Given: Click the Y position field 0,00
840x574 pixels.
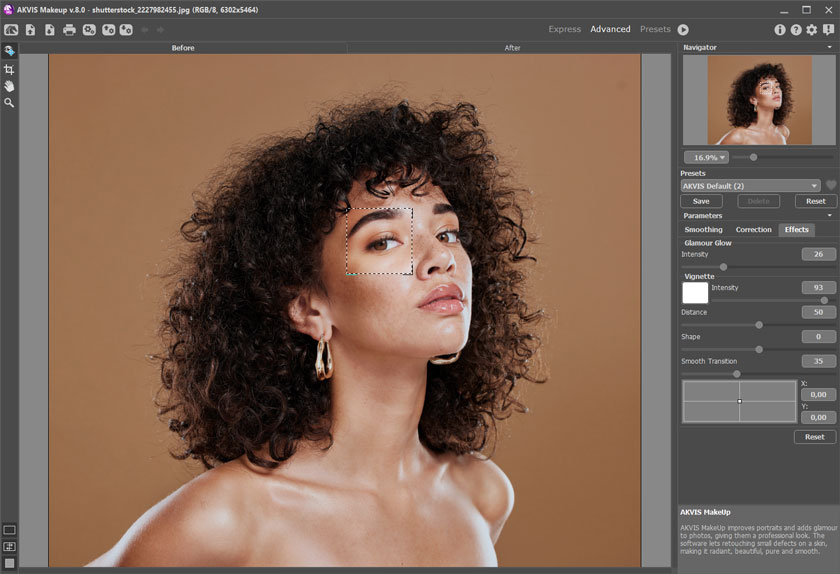Looking at the screenshot, I should coord(818,417).
